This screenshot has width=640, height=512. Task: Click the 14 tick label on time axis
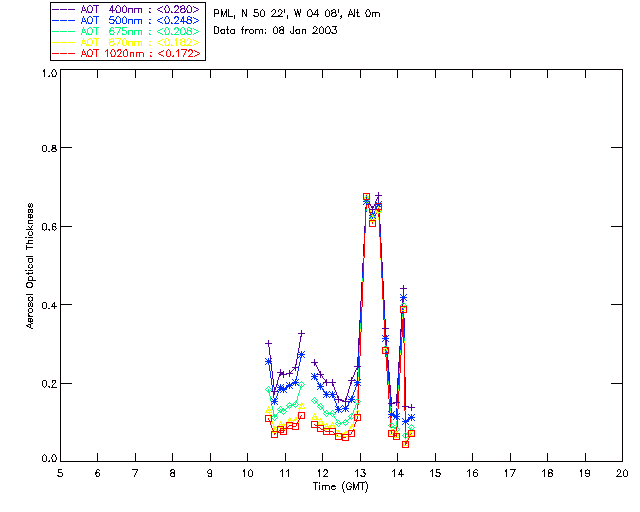[x=398, y=473]
